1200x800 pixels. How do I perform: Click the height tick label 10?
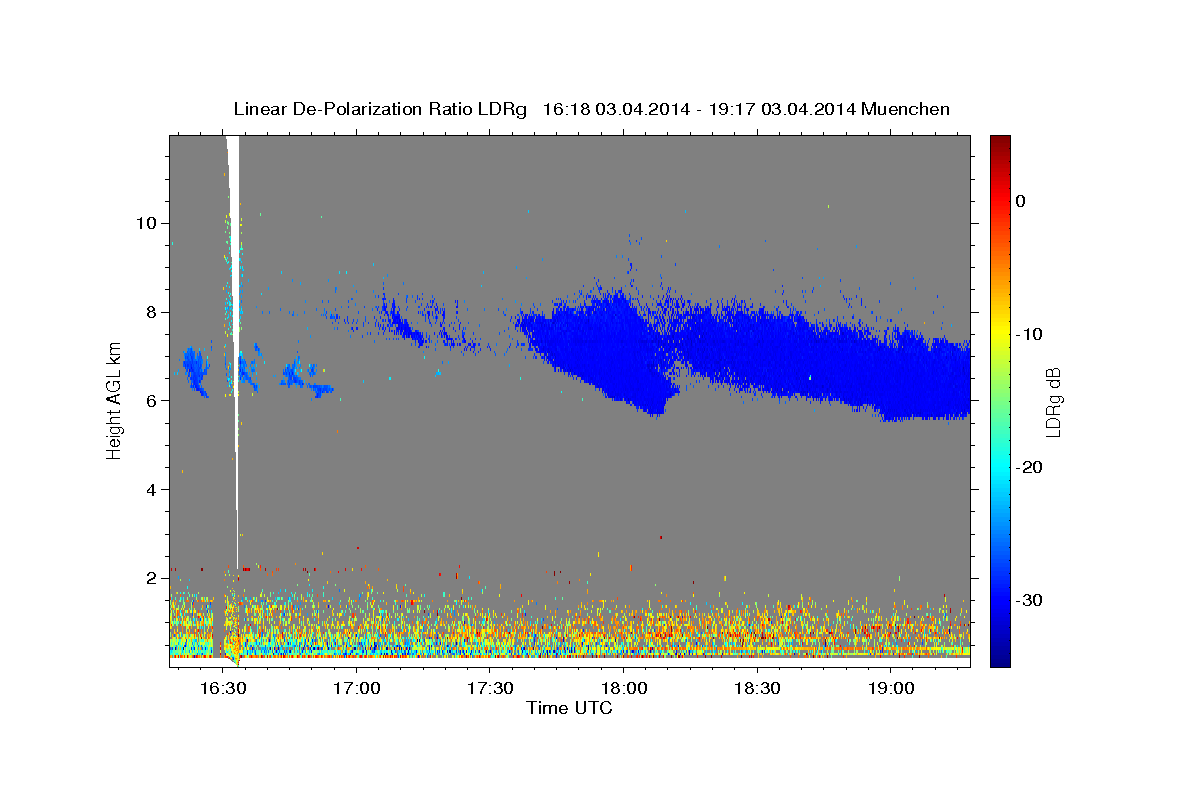[x=148, y=223]
